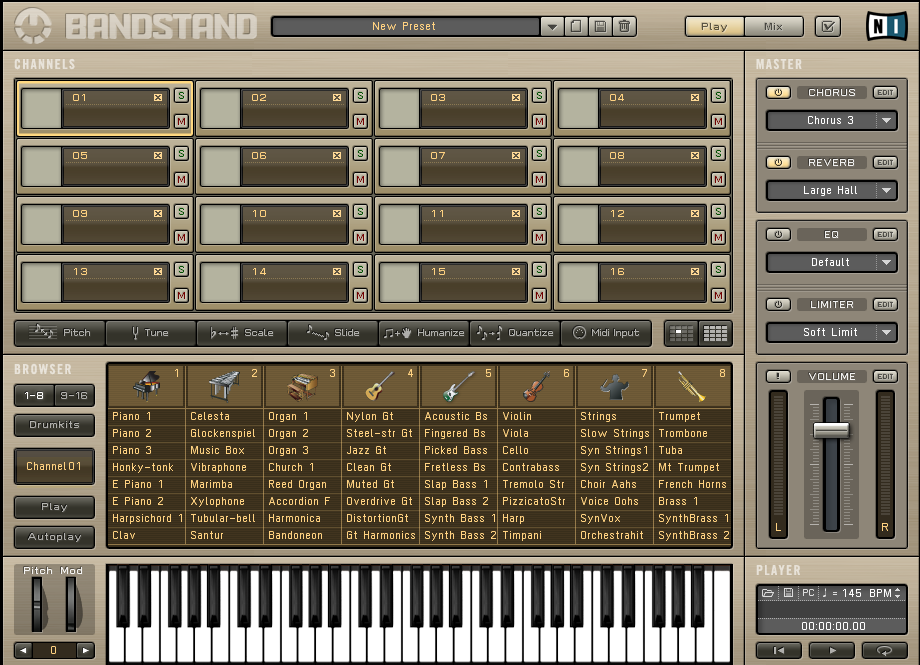
Task: Switch to the Mix view tab
Action: click(773, 27)
